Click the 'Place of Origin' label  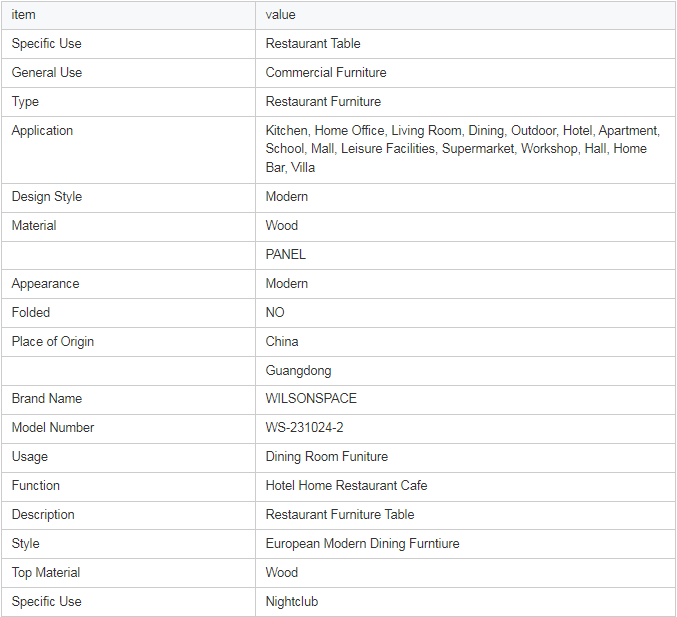pos(53,342)
